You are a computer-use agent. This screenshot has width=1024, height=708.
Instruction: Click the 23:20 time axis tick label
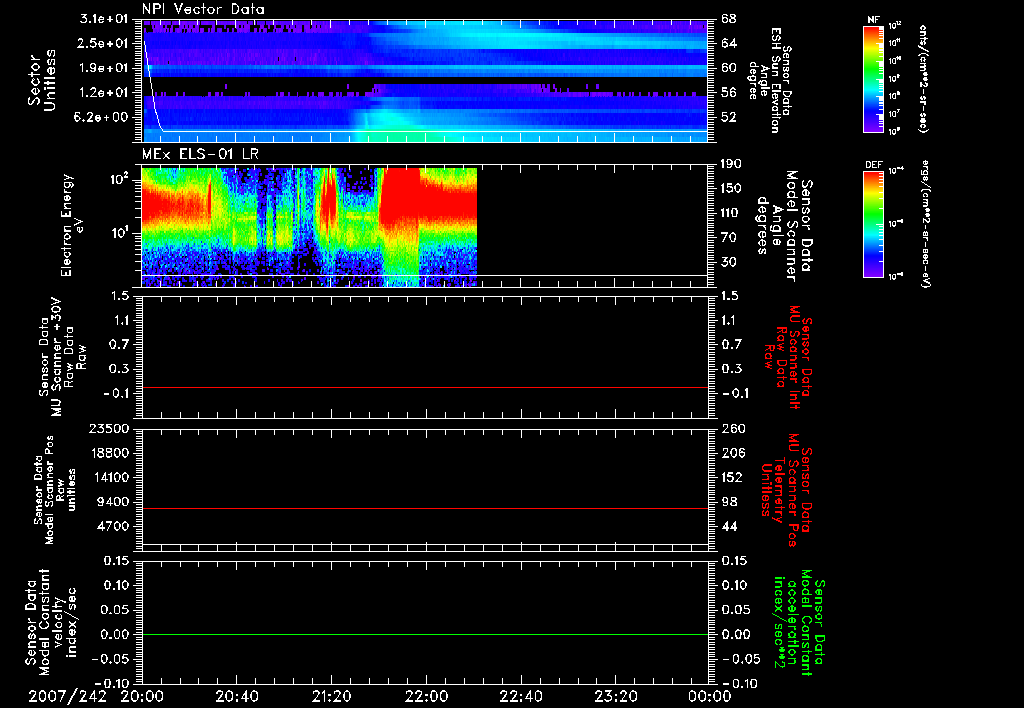616,696
